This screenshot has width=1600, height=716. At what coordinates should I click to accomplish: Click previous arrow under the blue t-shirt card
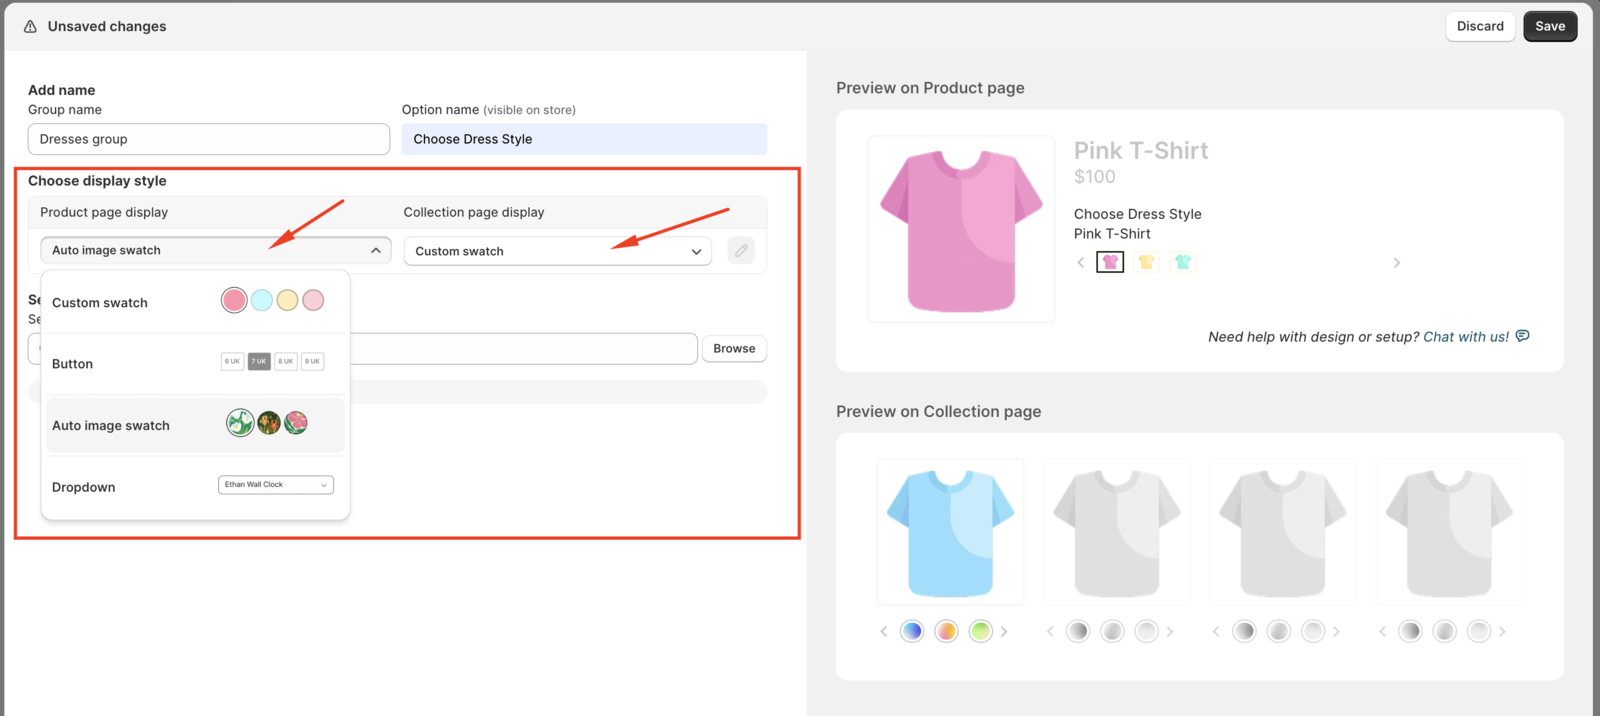[884, 631]
